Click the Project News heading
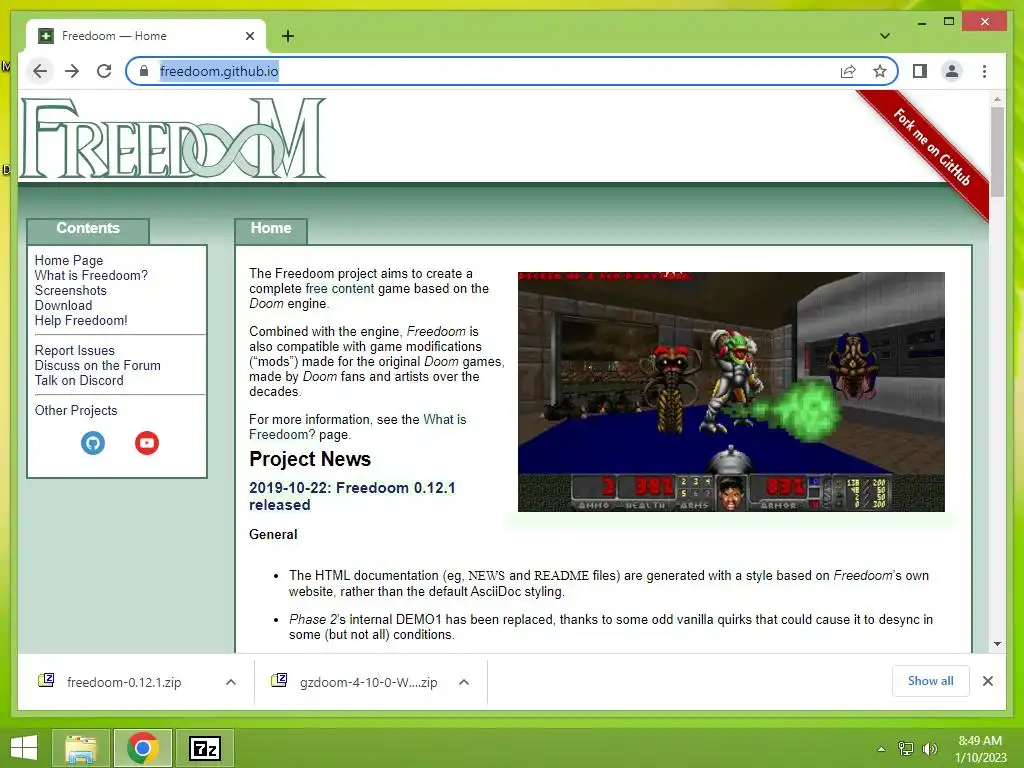Screen dimensions: 1024x768 (310, 459)
